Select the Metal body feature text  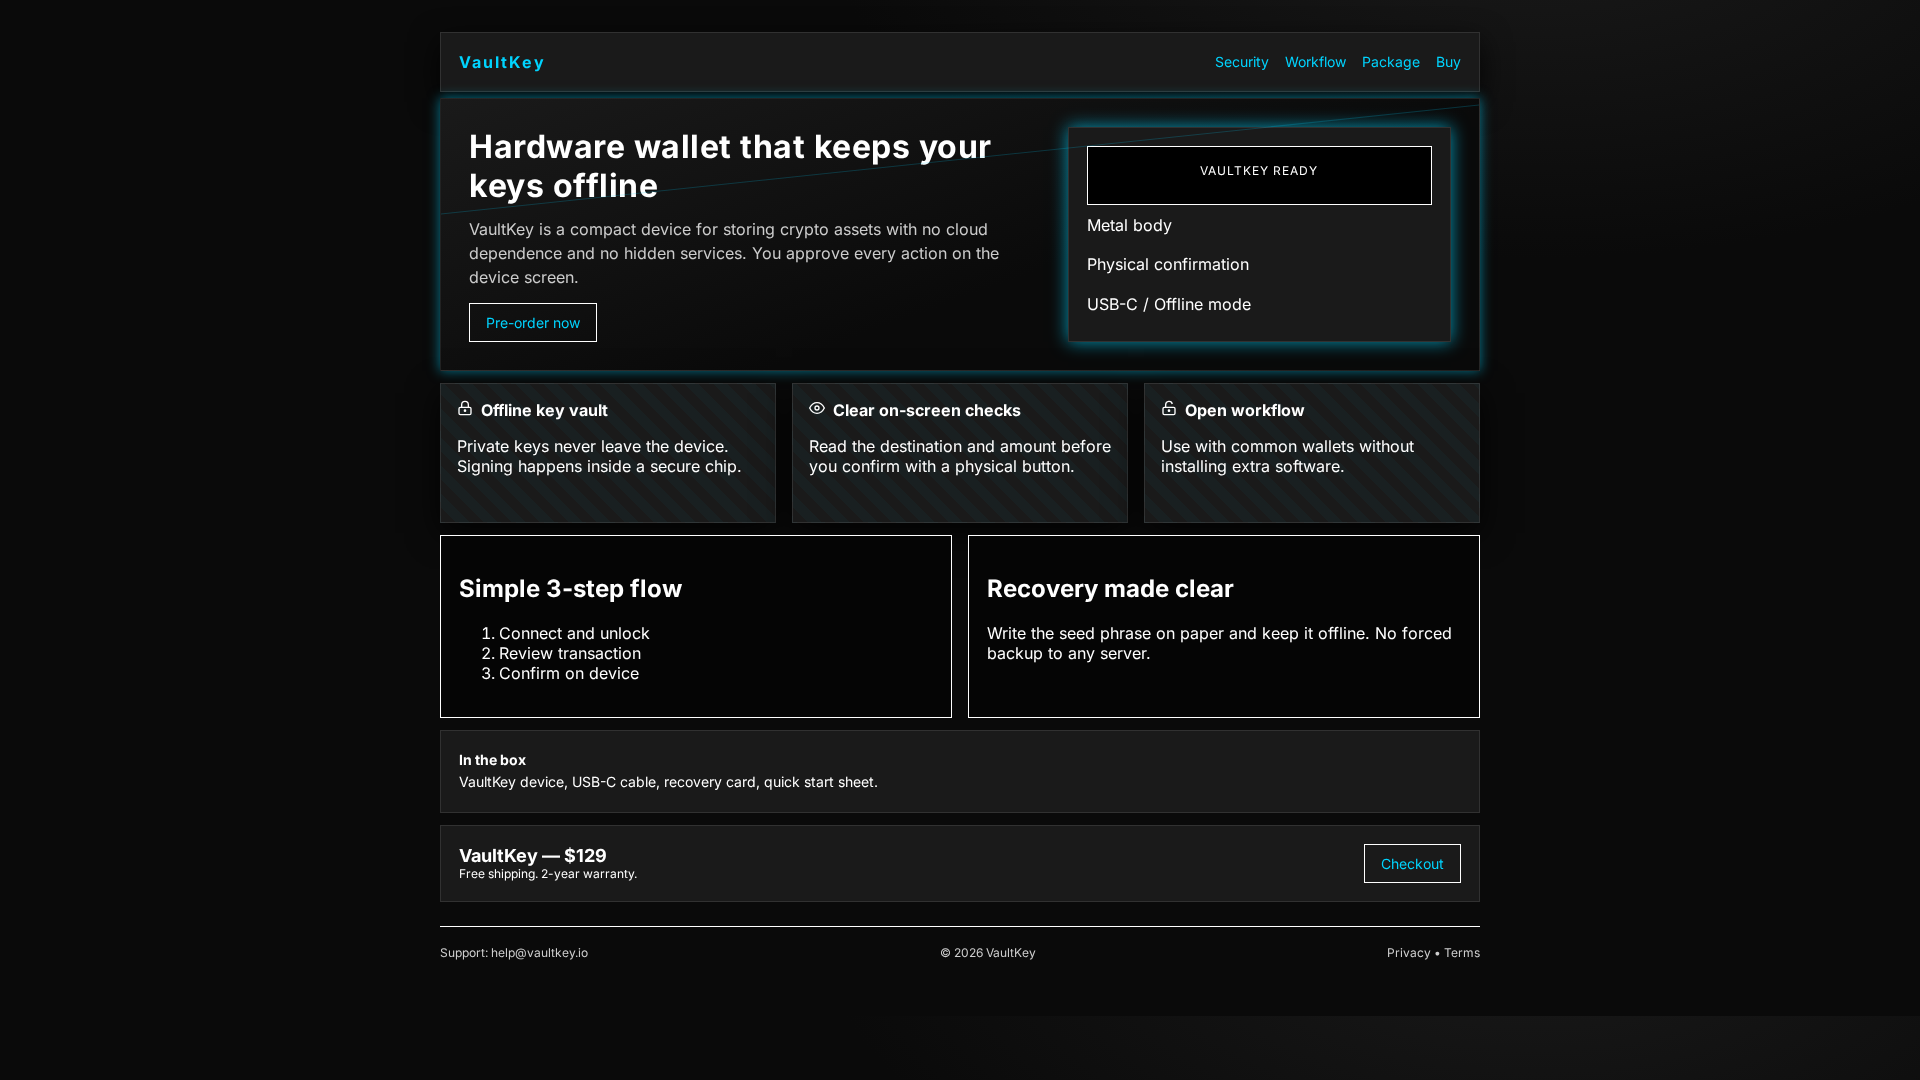coord(1129,226)
